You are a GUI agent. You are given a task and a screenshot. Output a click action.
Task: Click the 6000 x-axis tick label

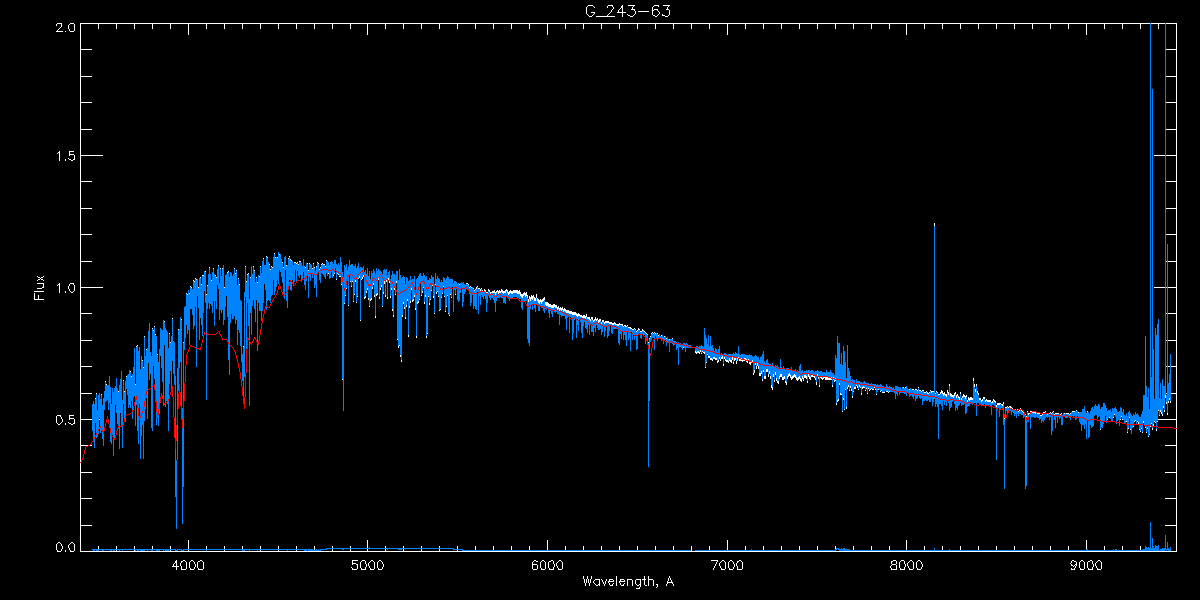point(547,564)
